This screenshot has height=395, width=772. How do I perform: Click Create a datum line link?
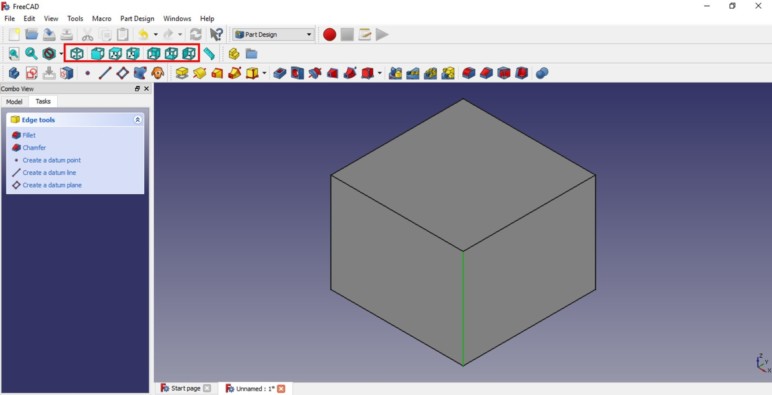49,172
